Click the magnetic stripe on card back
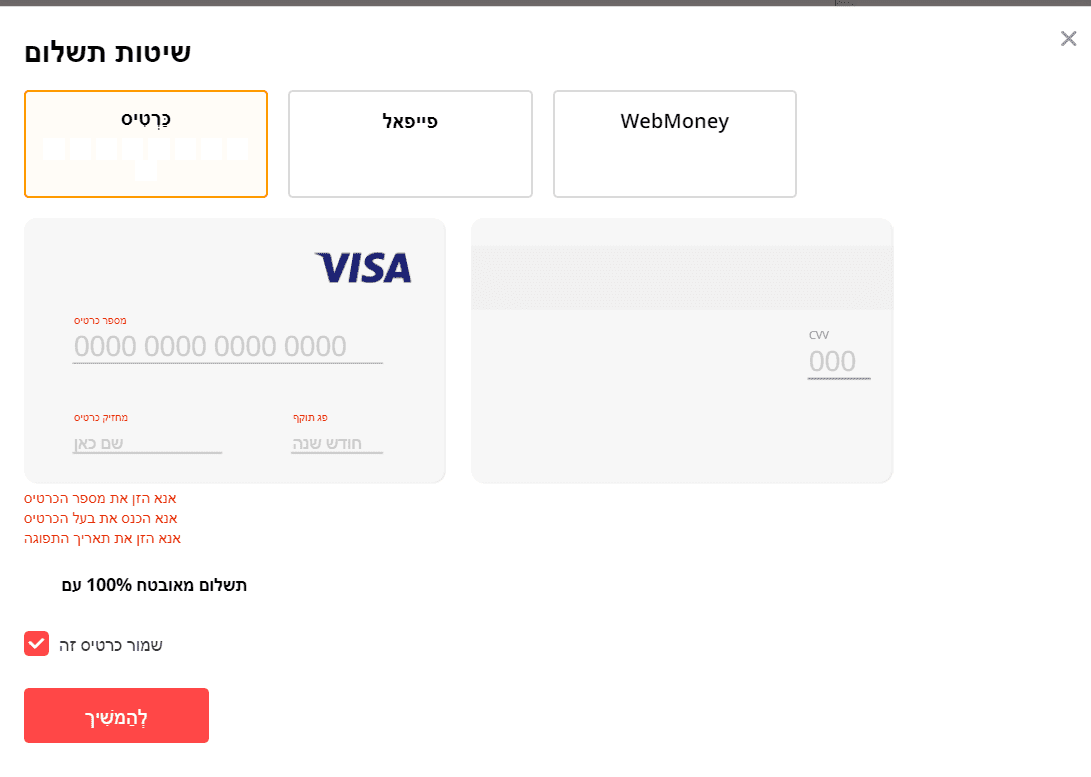 point(681,277)
